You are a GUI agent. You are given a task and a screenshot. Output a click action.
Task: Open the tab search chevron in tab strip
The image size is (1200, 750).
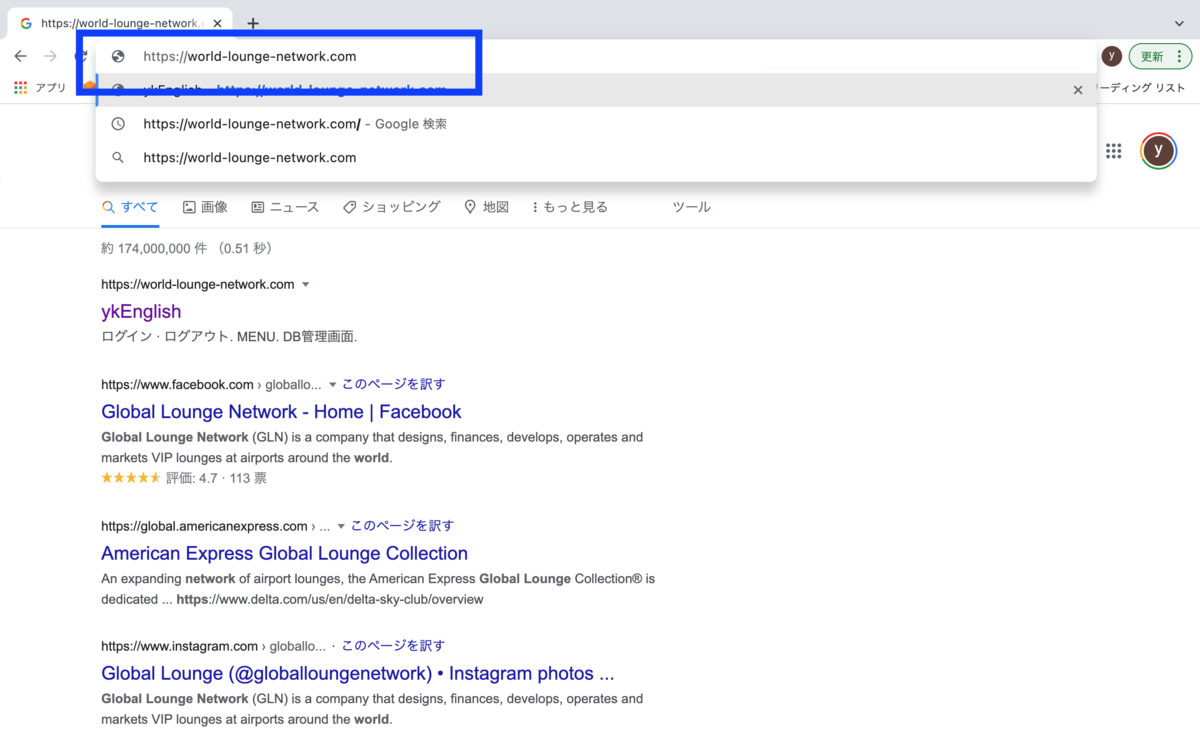point(1180,23)
